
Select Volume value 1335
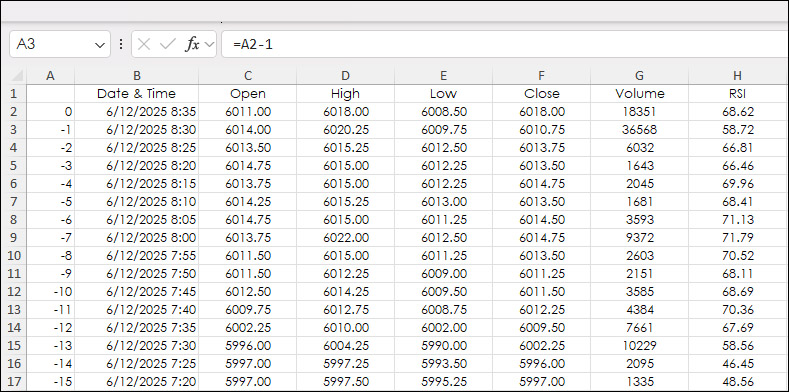[639, 381]
